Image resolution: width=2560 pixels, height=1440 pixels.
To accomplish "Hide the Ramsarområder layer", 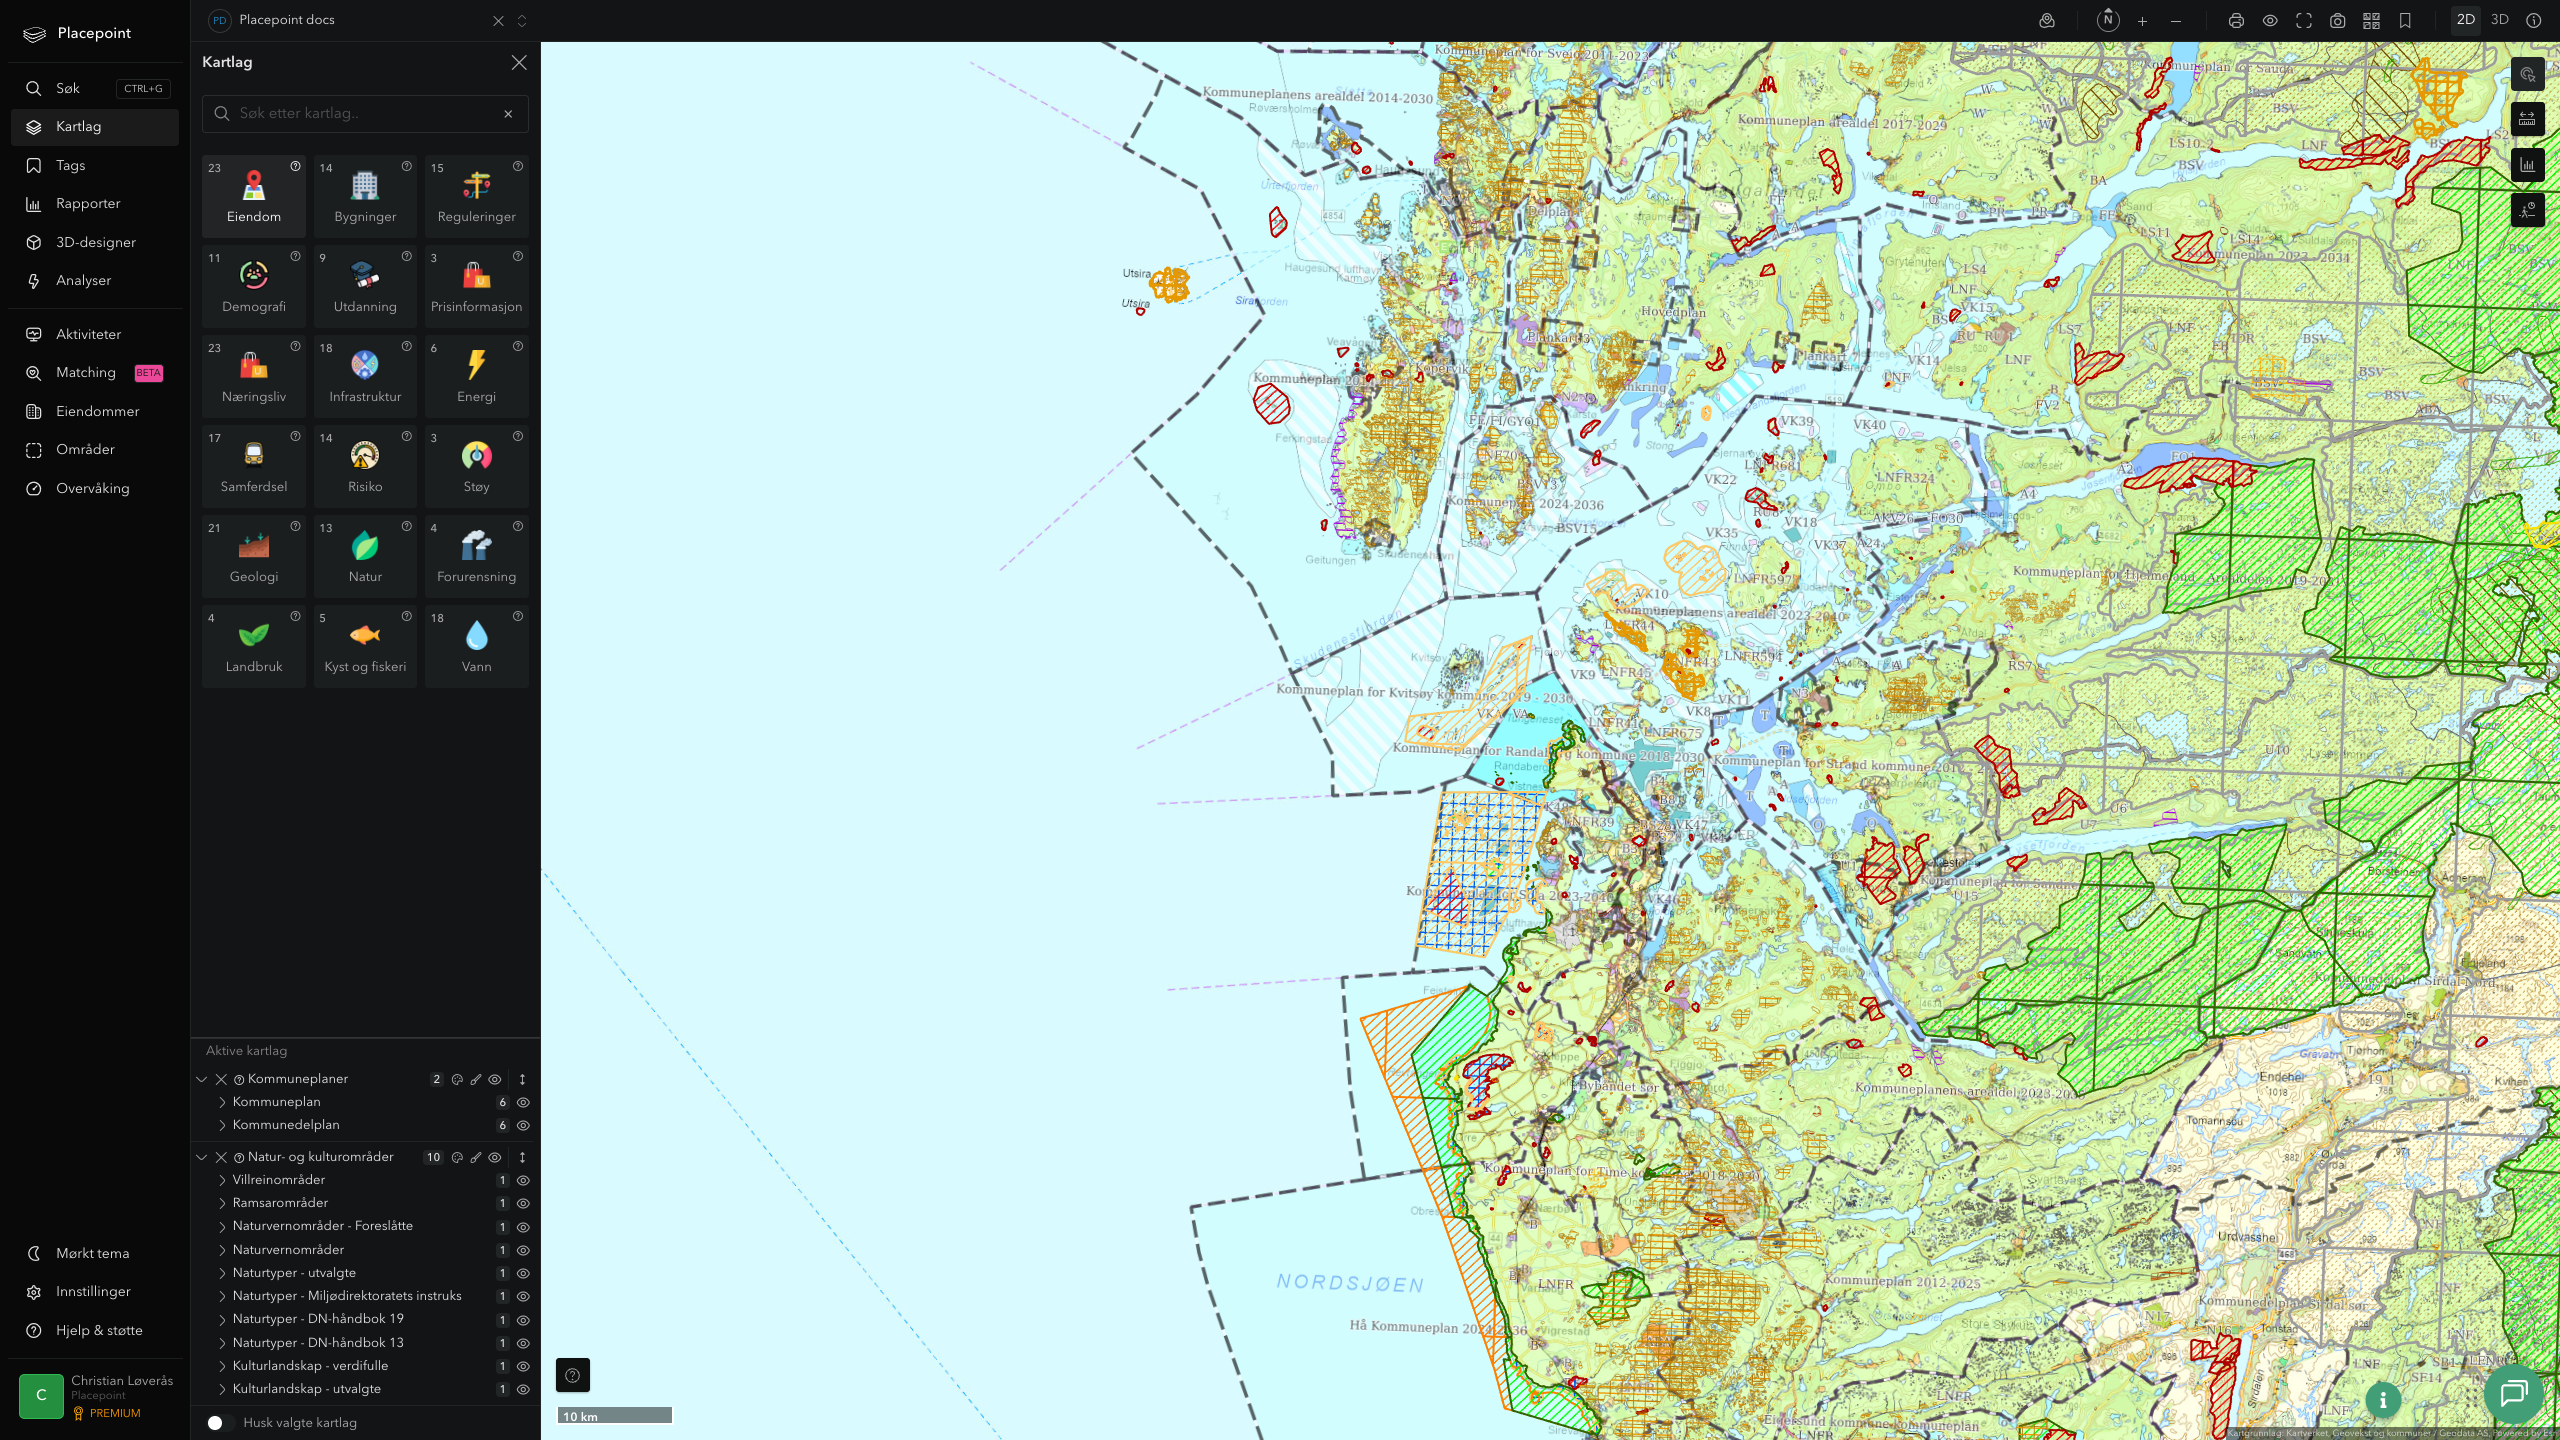I will point(523,1203).
